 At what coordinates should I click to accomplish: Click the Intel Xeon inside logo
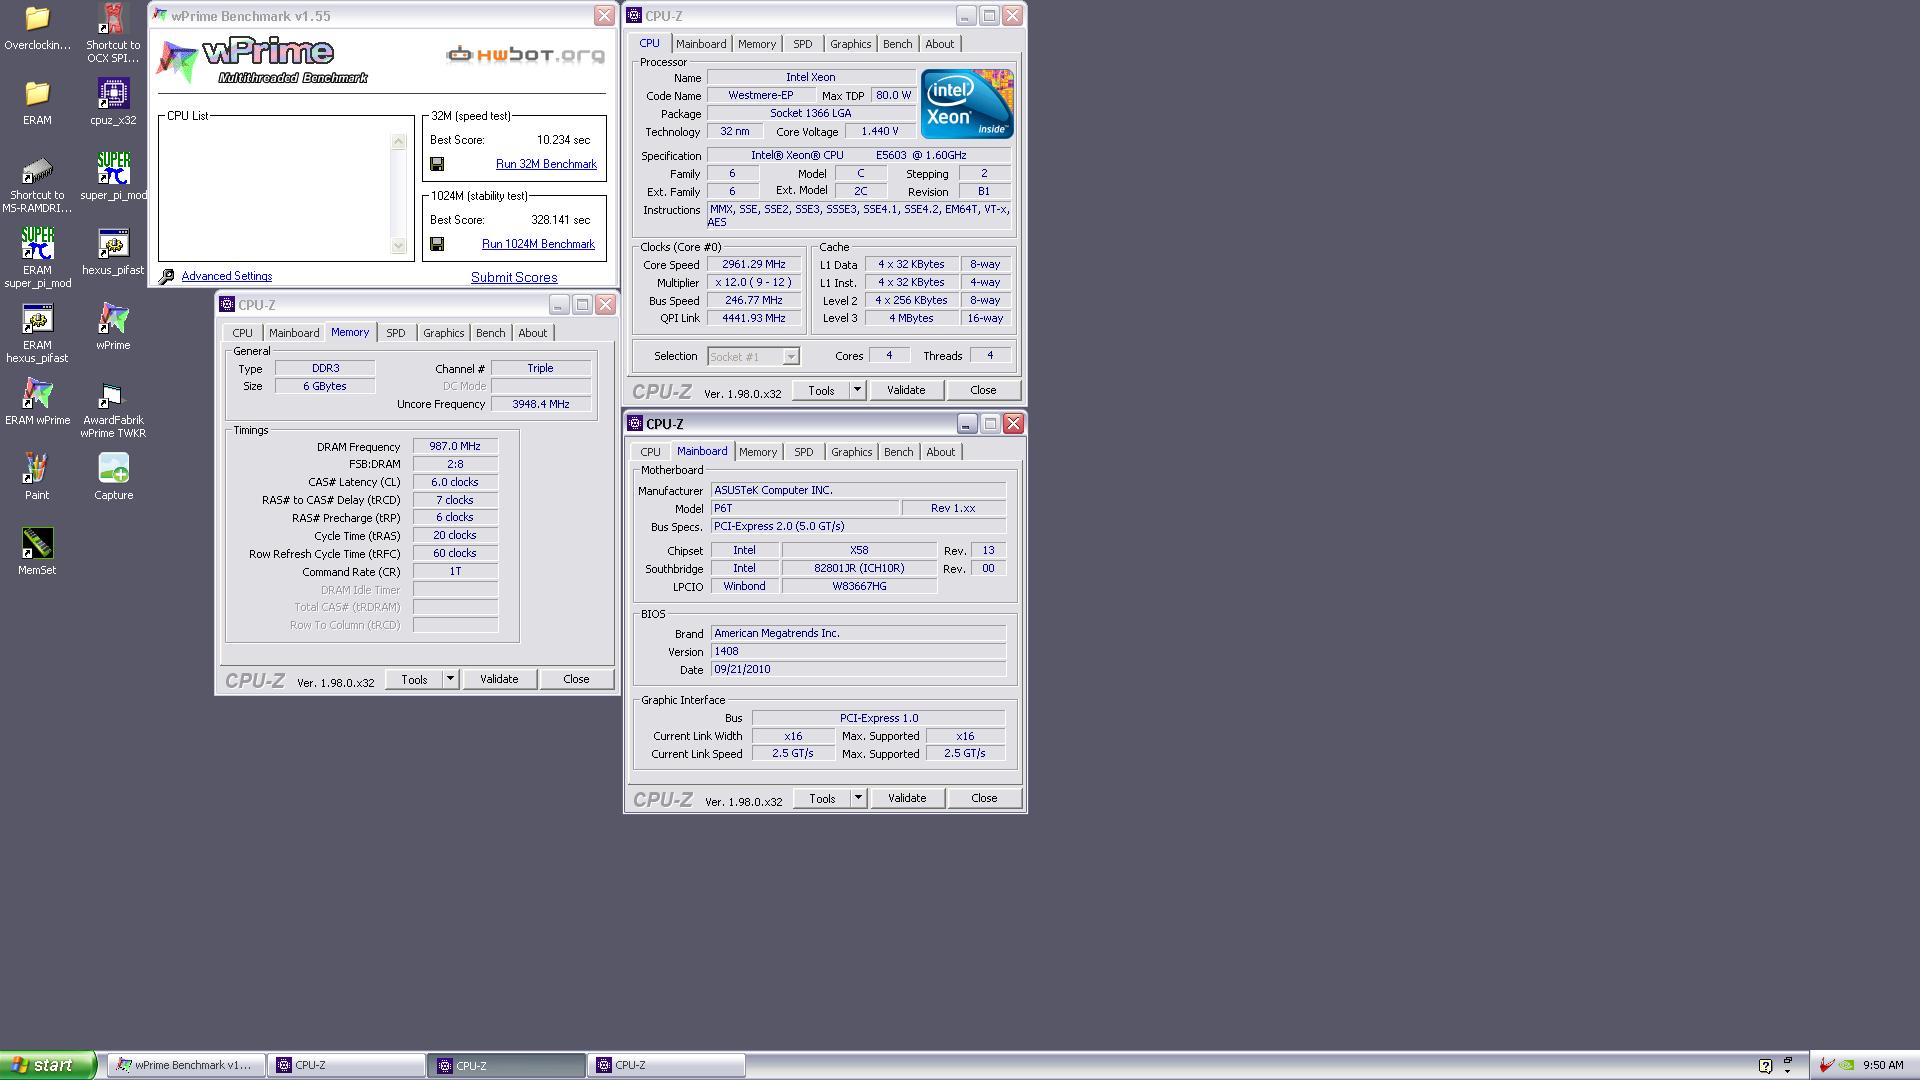967,104
